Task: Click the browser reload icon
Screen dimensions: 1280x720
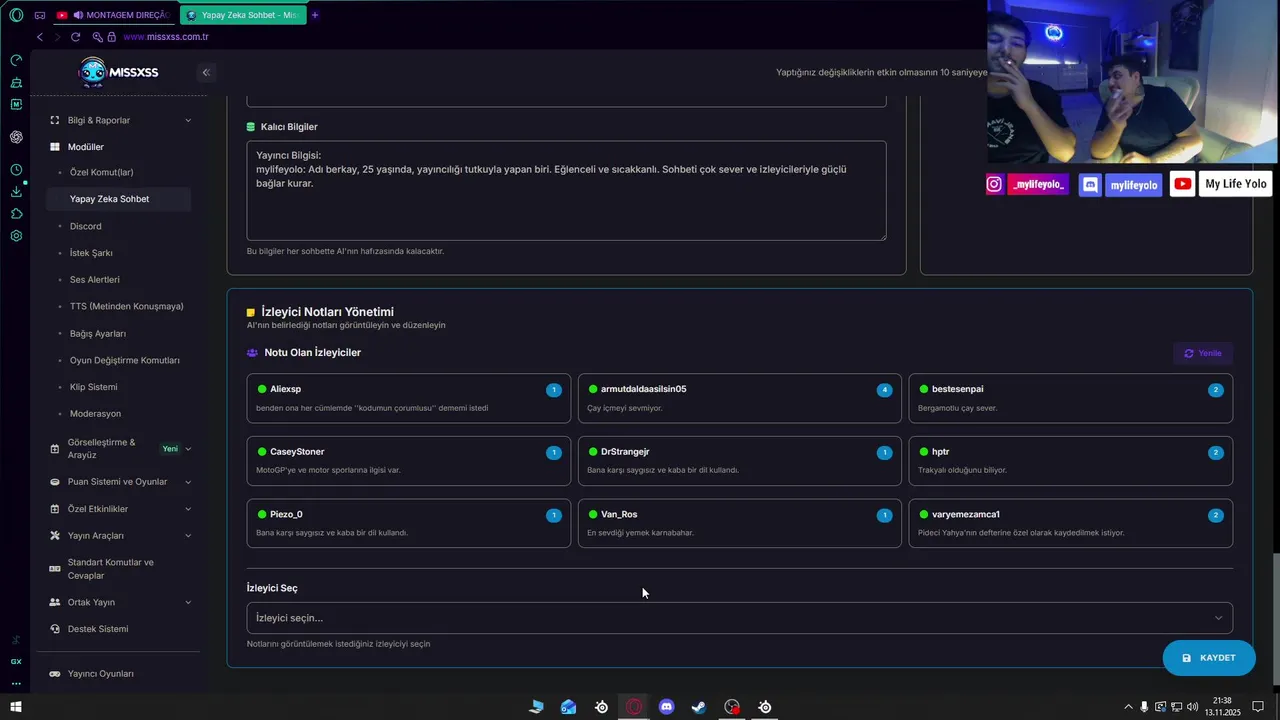Action: point(75,37)
